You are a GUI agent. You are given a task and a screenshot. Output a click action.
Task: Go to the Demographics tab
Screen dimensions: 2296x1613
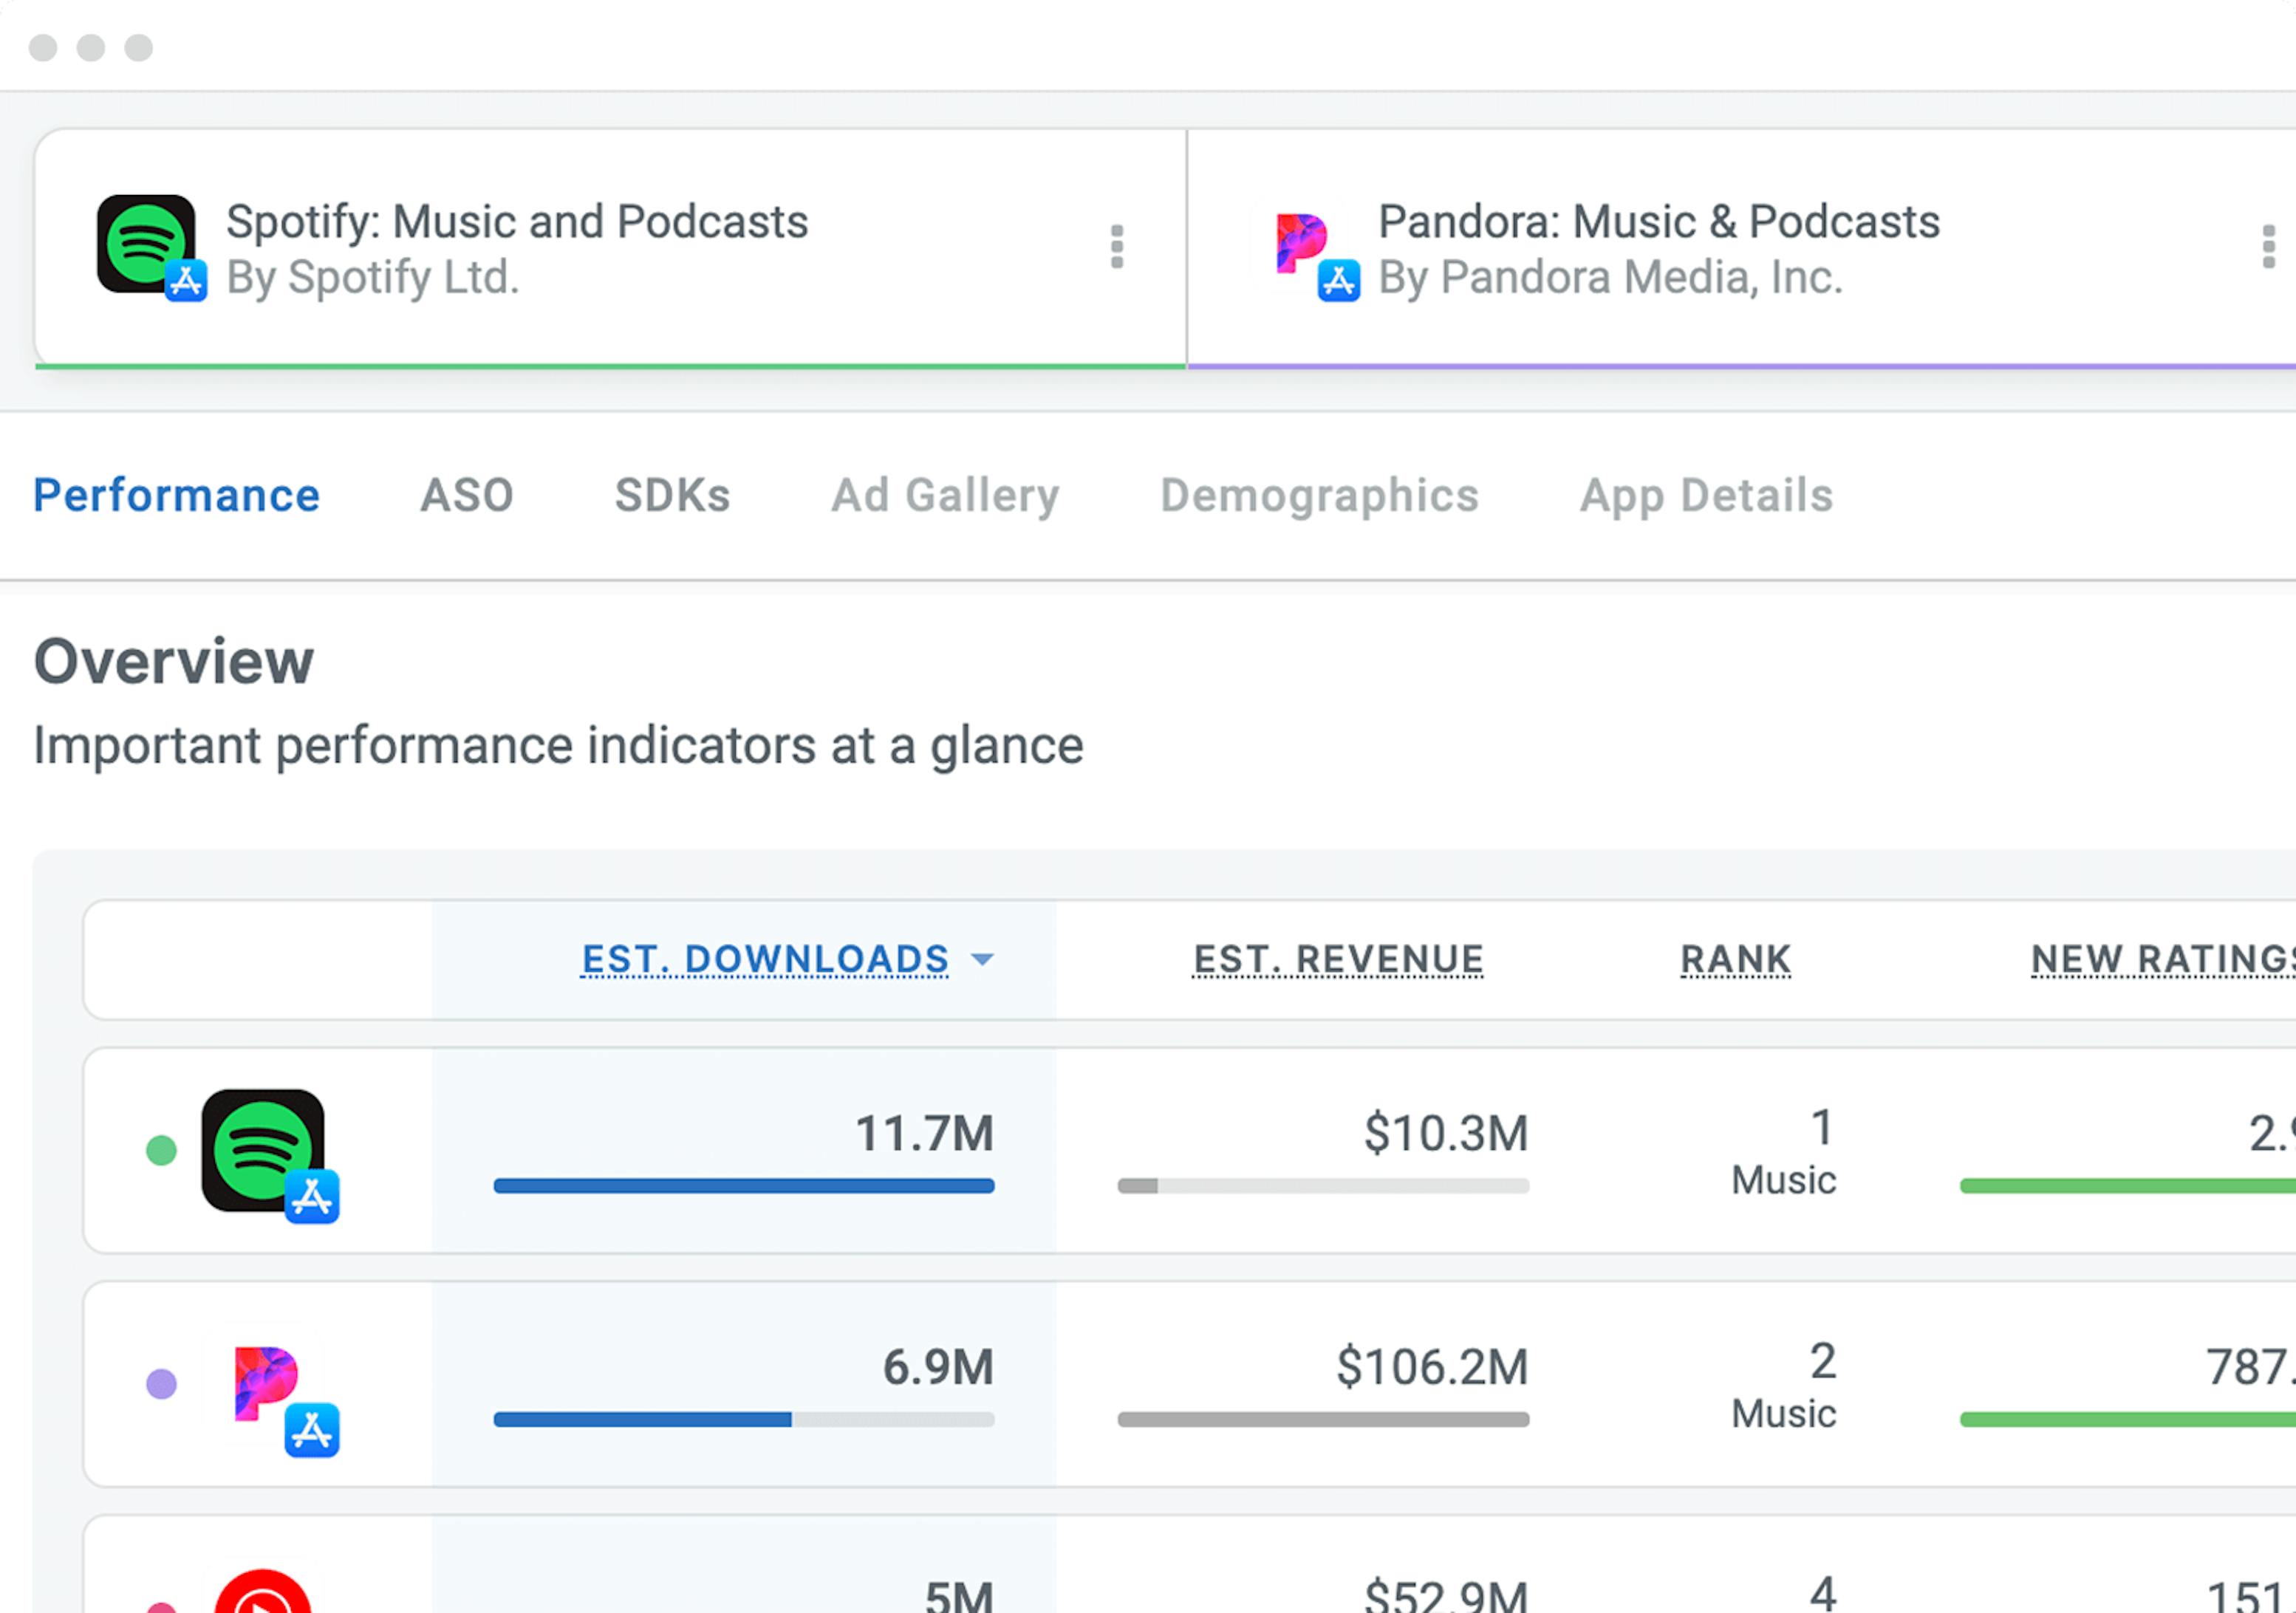coord(1319,496)
